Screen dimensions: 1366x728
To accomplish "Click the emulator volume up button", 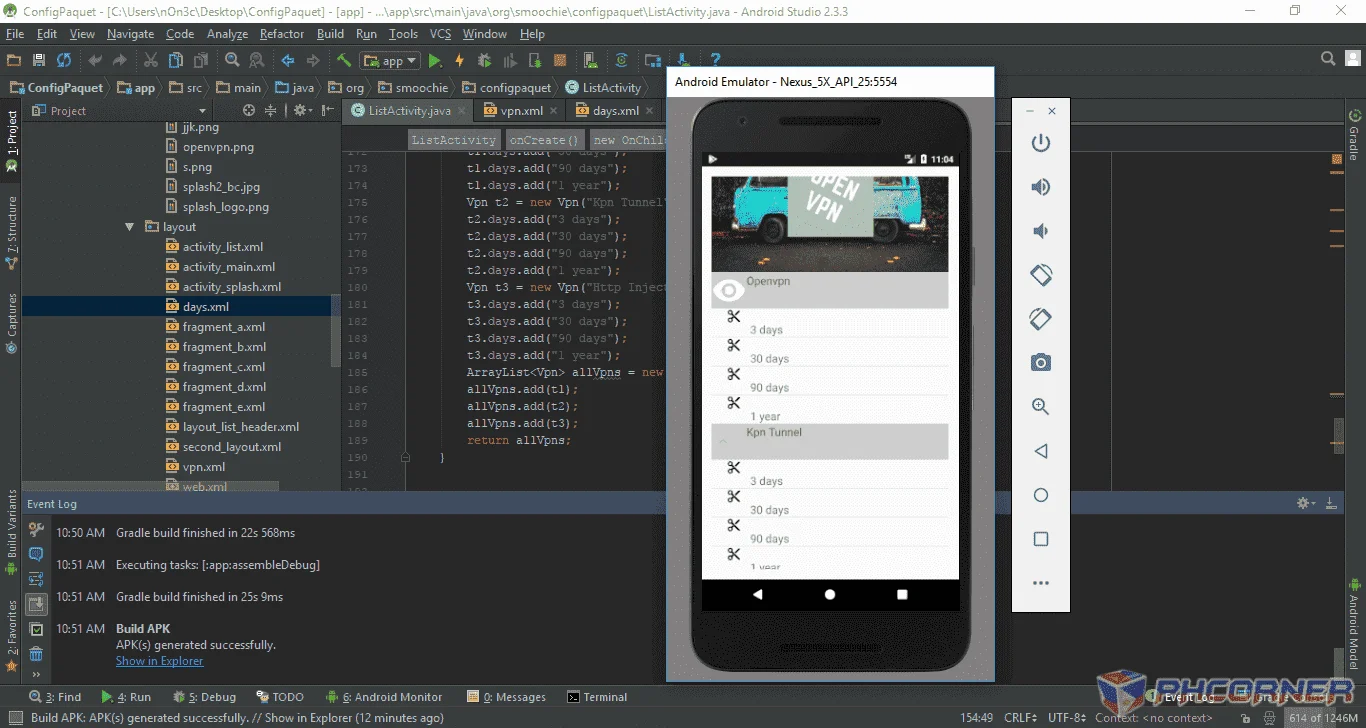I will click(x=1041, y=187).
